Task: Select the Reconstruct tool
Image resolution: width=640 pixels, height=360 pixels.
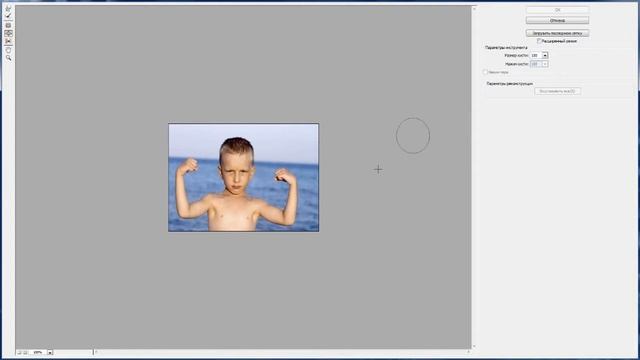Action: tap(8, 16)
